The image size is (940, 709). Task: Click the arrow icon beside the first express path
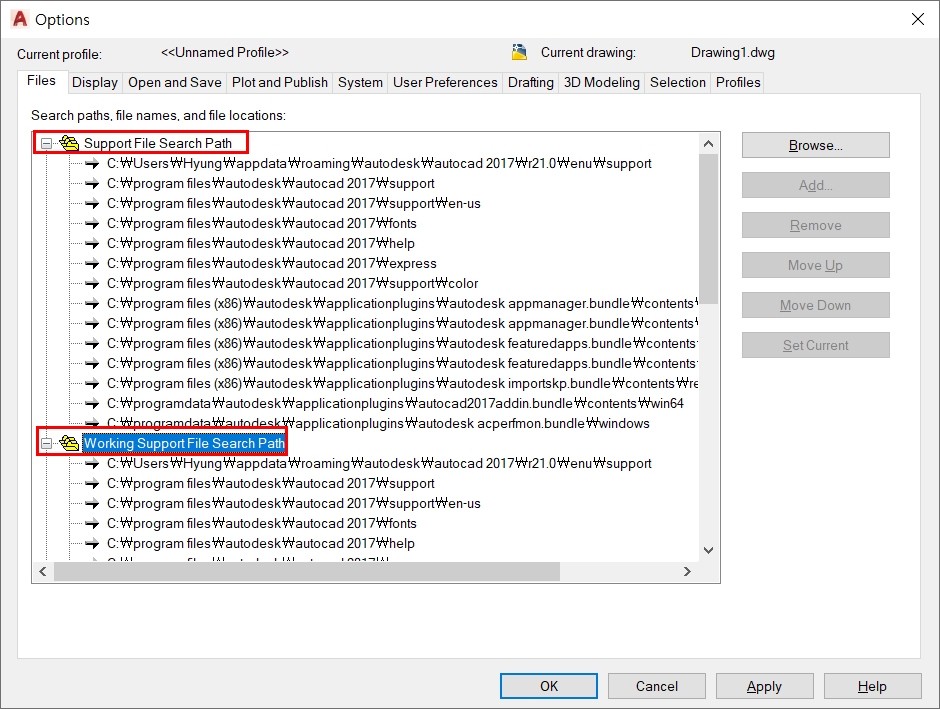tap(92, 264)
